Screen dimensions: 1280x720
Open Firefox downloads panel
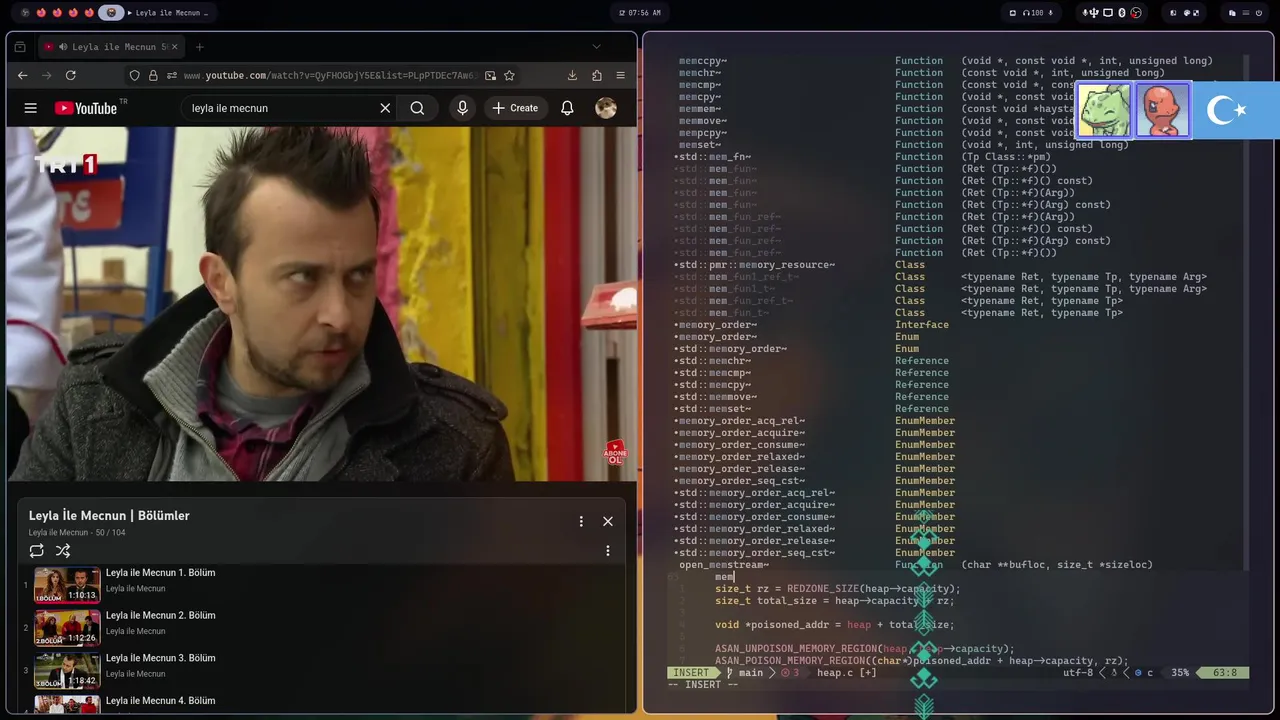pos(572,75)
